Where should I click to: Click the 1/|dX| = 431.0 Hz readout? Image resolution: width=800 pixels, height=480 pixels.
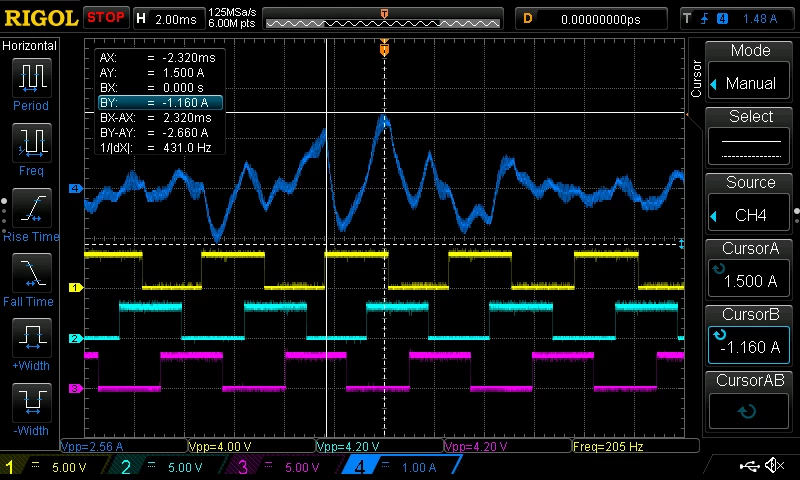click(156, 148)
